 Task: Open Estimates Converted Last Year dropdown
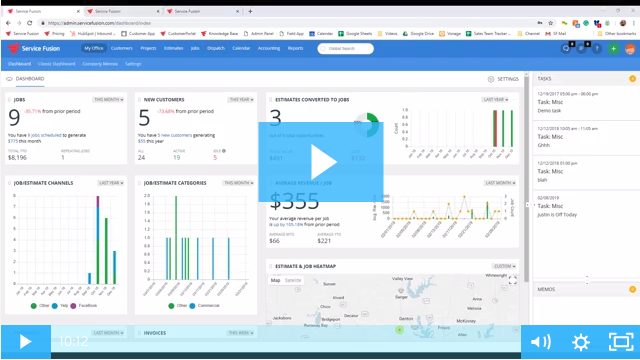point(496,100)
